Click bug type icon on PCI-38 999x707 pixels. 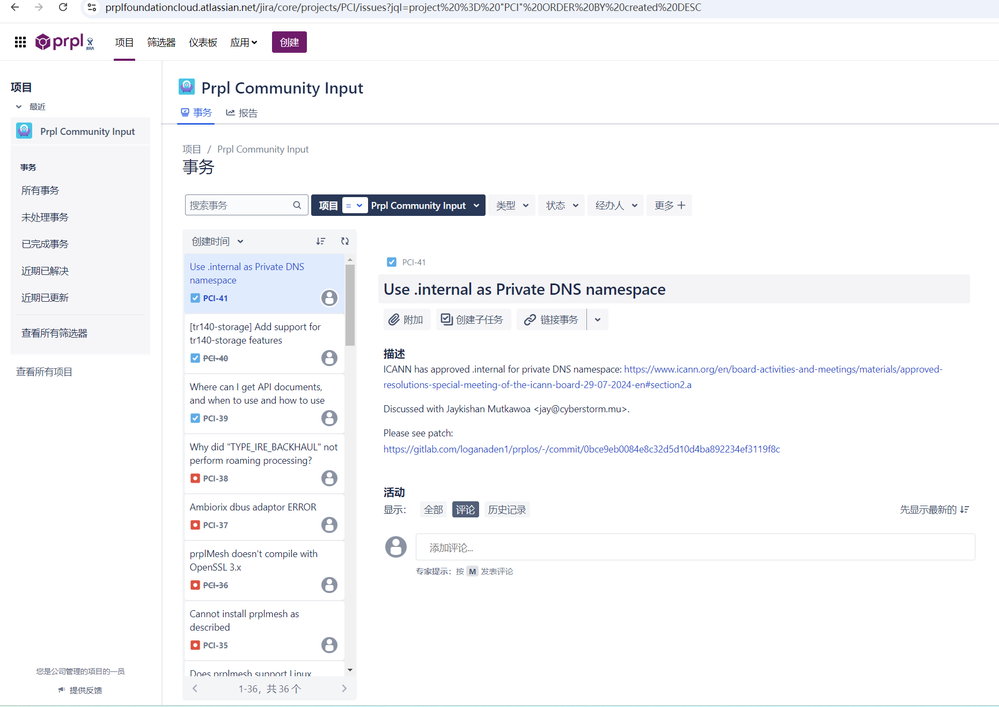pyautogui.click(x=195, y=478)
